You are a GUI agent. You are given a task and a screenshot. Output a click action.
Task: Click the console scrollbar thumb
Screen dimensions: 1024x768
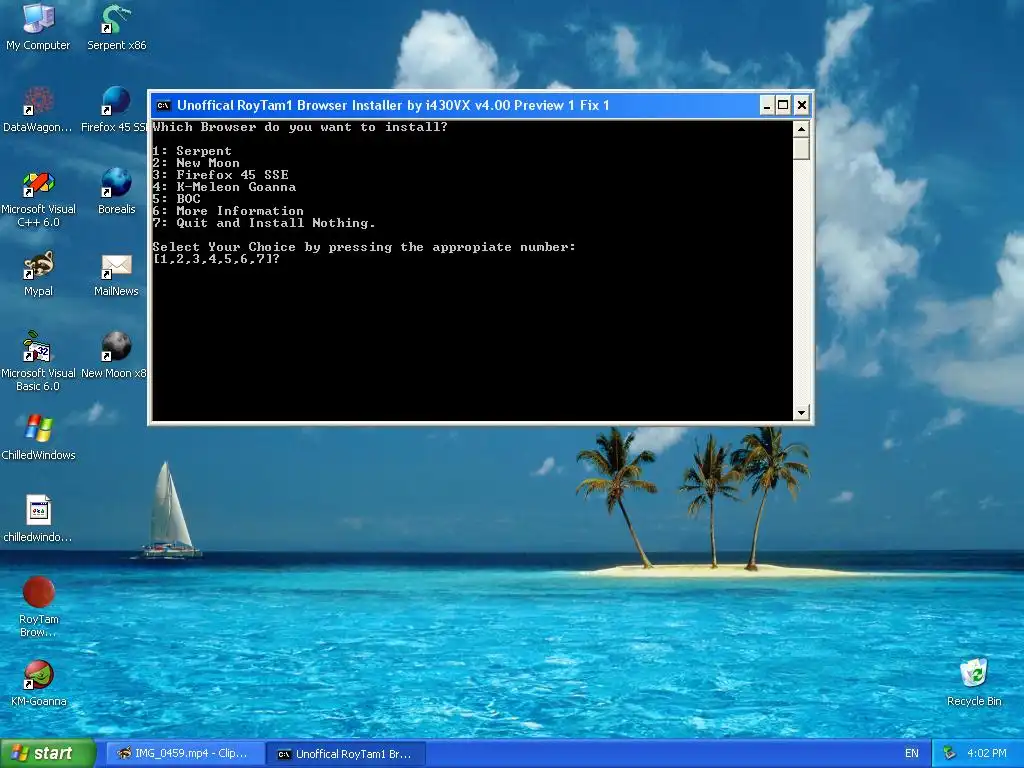(801, 148)
